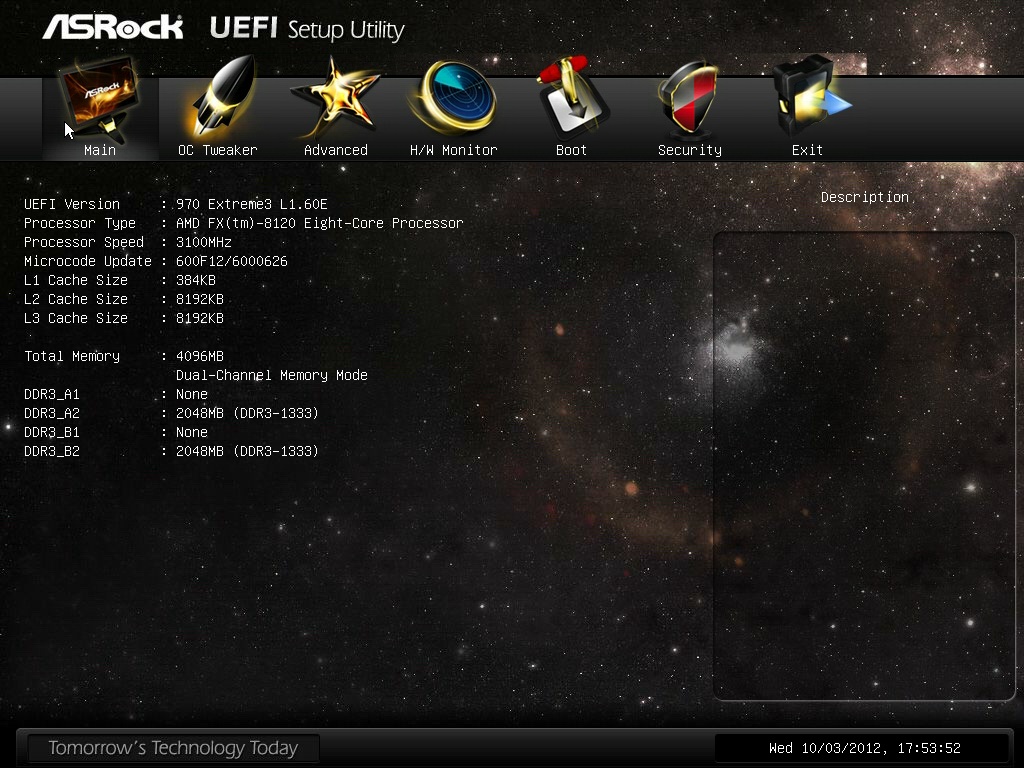The image size is (1024, 768).
Task: Click the L2 Cache Size label
Action: pyautogui.click(x=76, y=299)
